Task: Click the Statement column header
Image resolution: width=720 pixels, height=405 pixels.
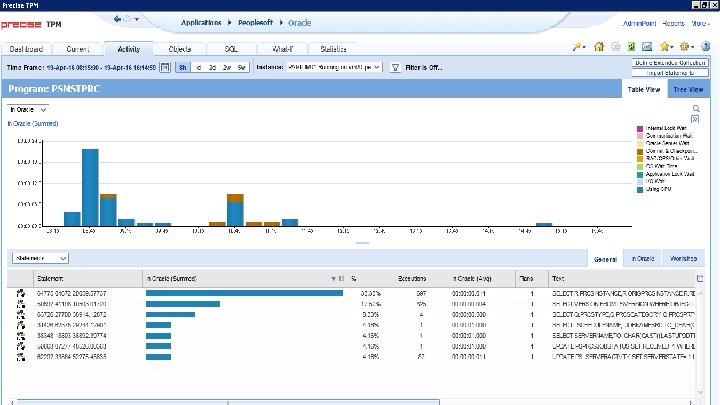Action: (88, 278)
